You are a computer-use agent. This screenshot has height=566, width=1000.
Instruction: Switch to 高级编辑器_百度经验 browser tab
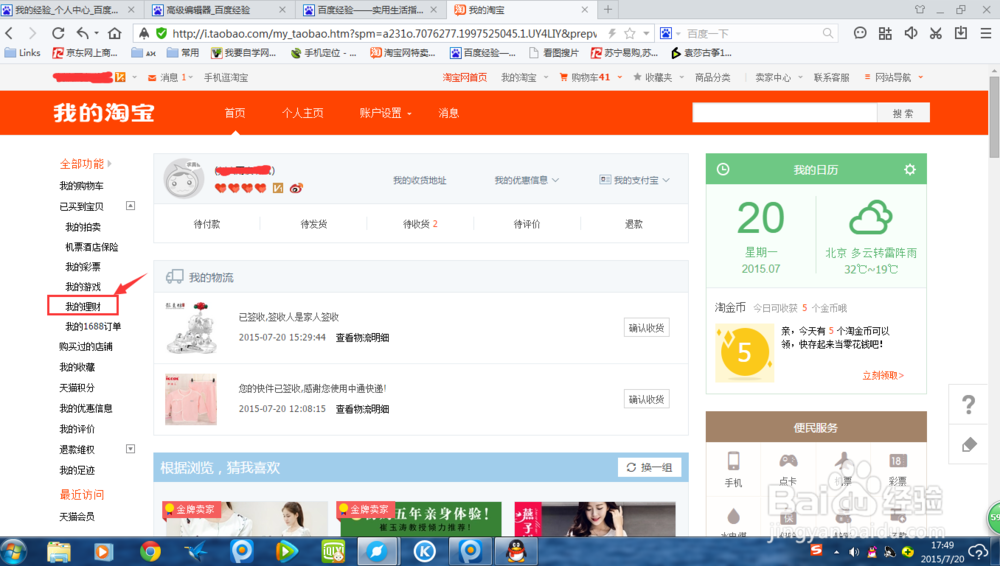[219, 10]
